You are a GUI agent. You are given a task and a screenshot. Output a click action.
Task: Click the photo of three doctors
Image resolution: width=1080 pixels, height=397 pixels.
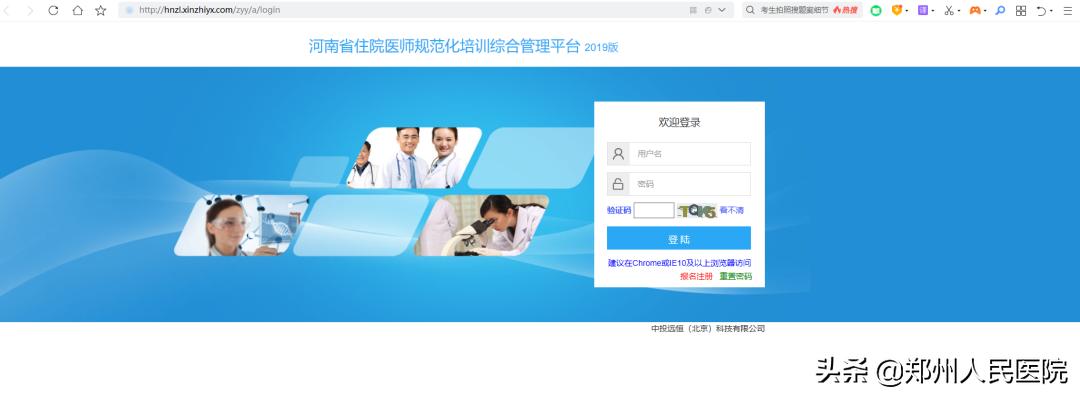pyautogui.click(x=413, y=158)
